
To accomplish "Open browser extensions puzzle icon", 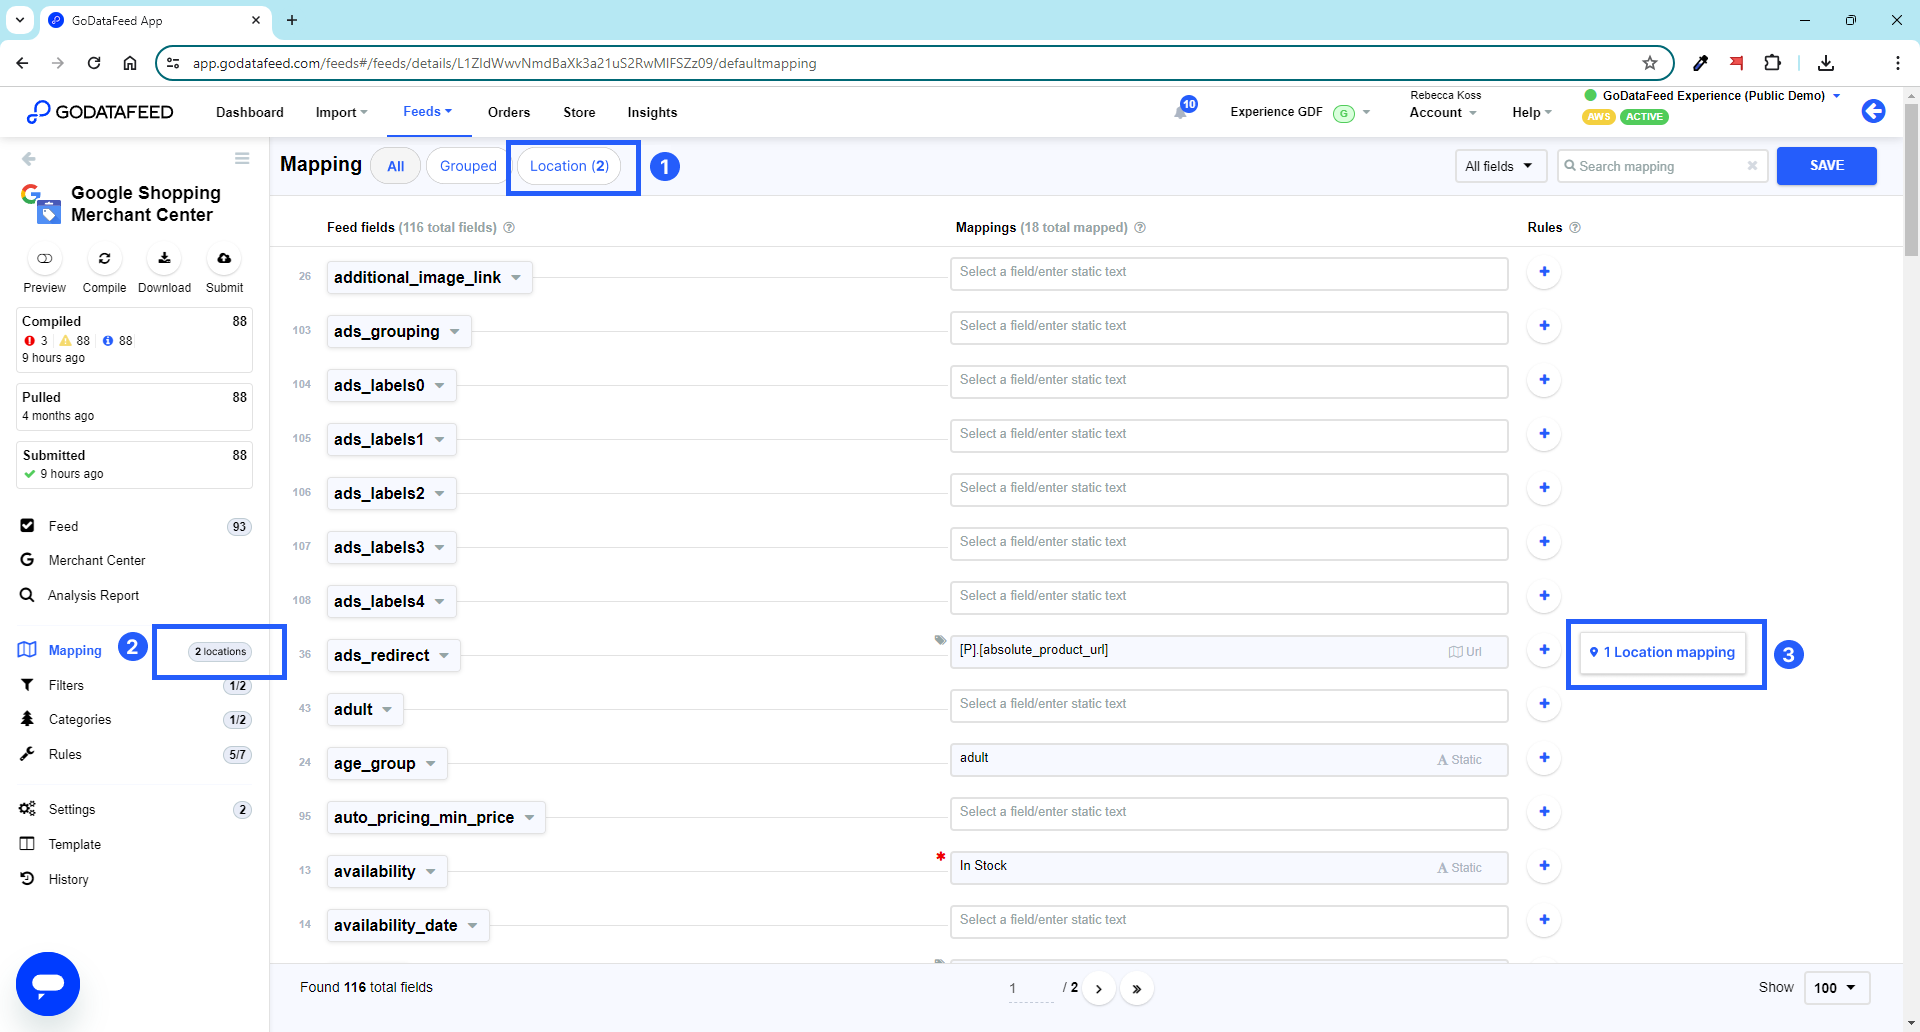I will (x=1772, y=63).
